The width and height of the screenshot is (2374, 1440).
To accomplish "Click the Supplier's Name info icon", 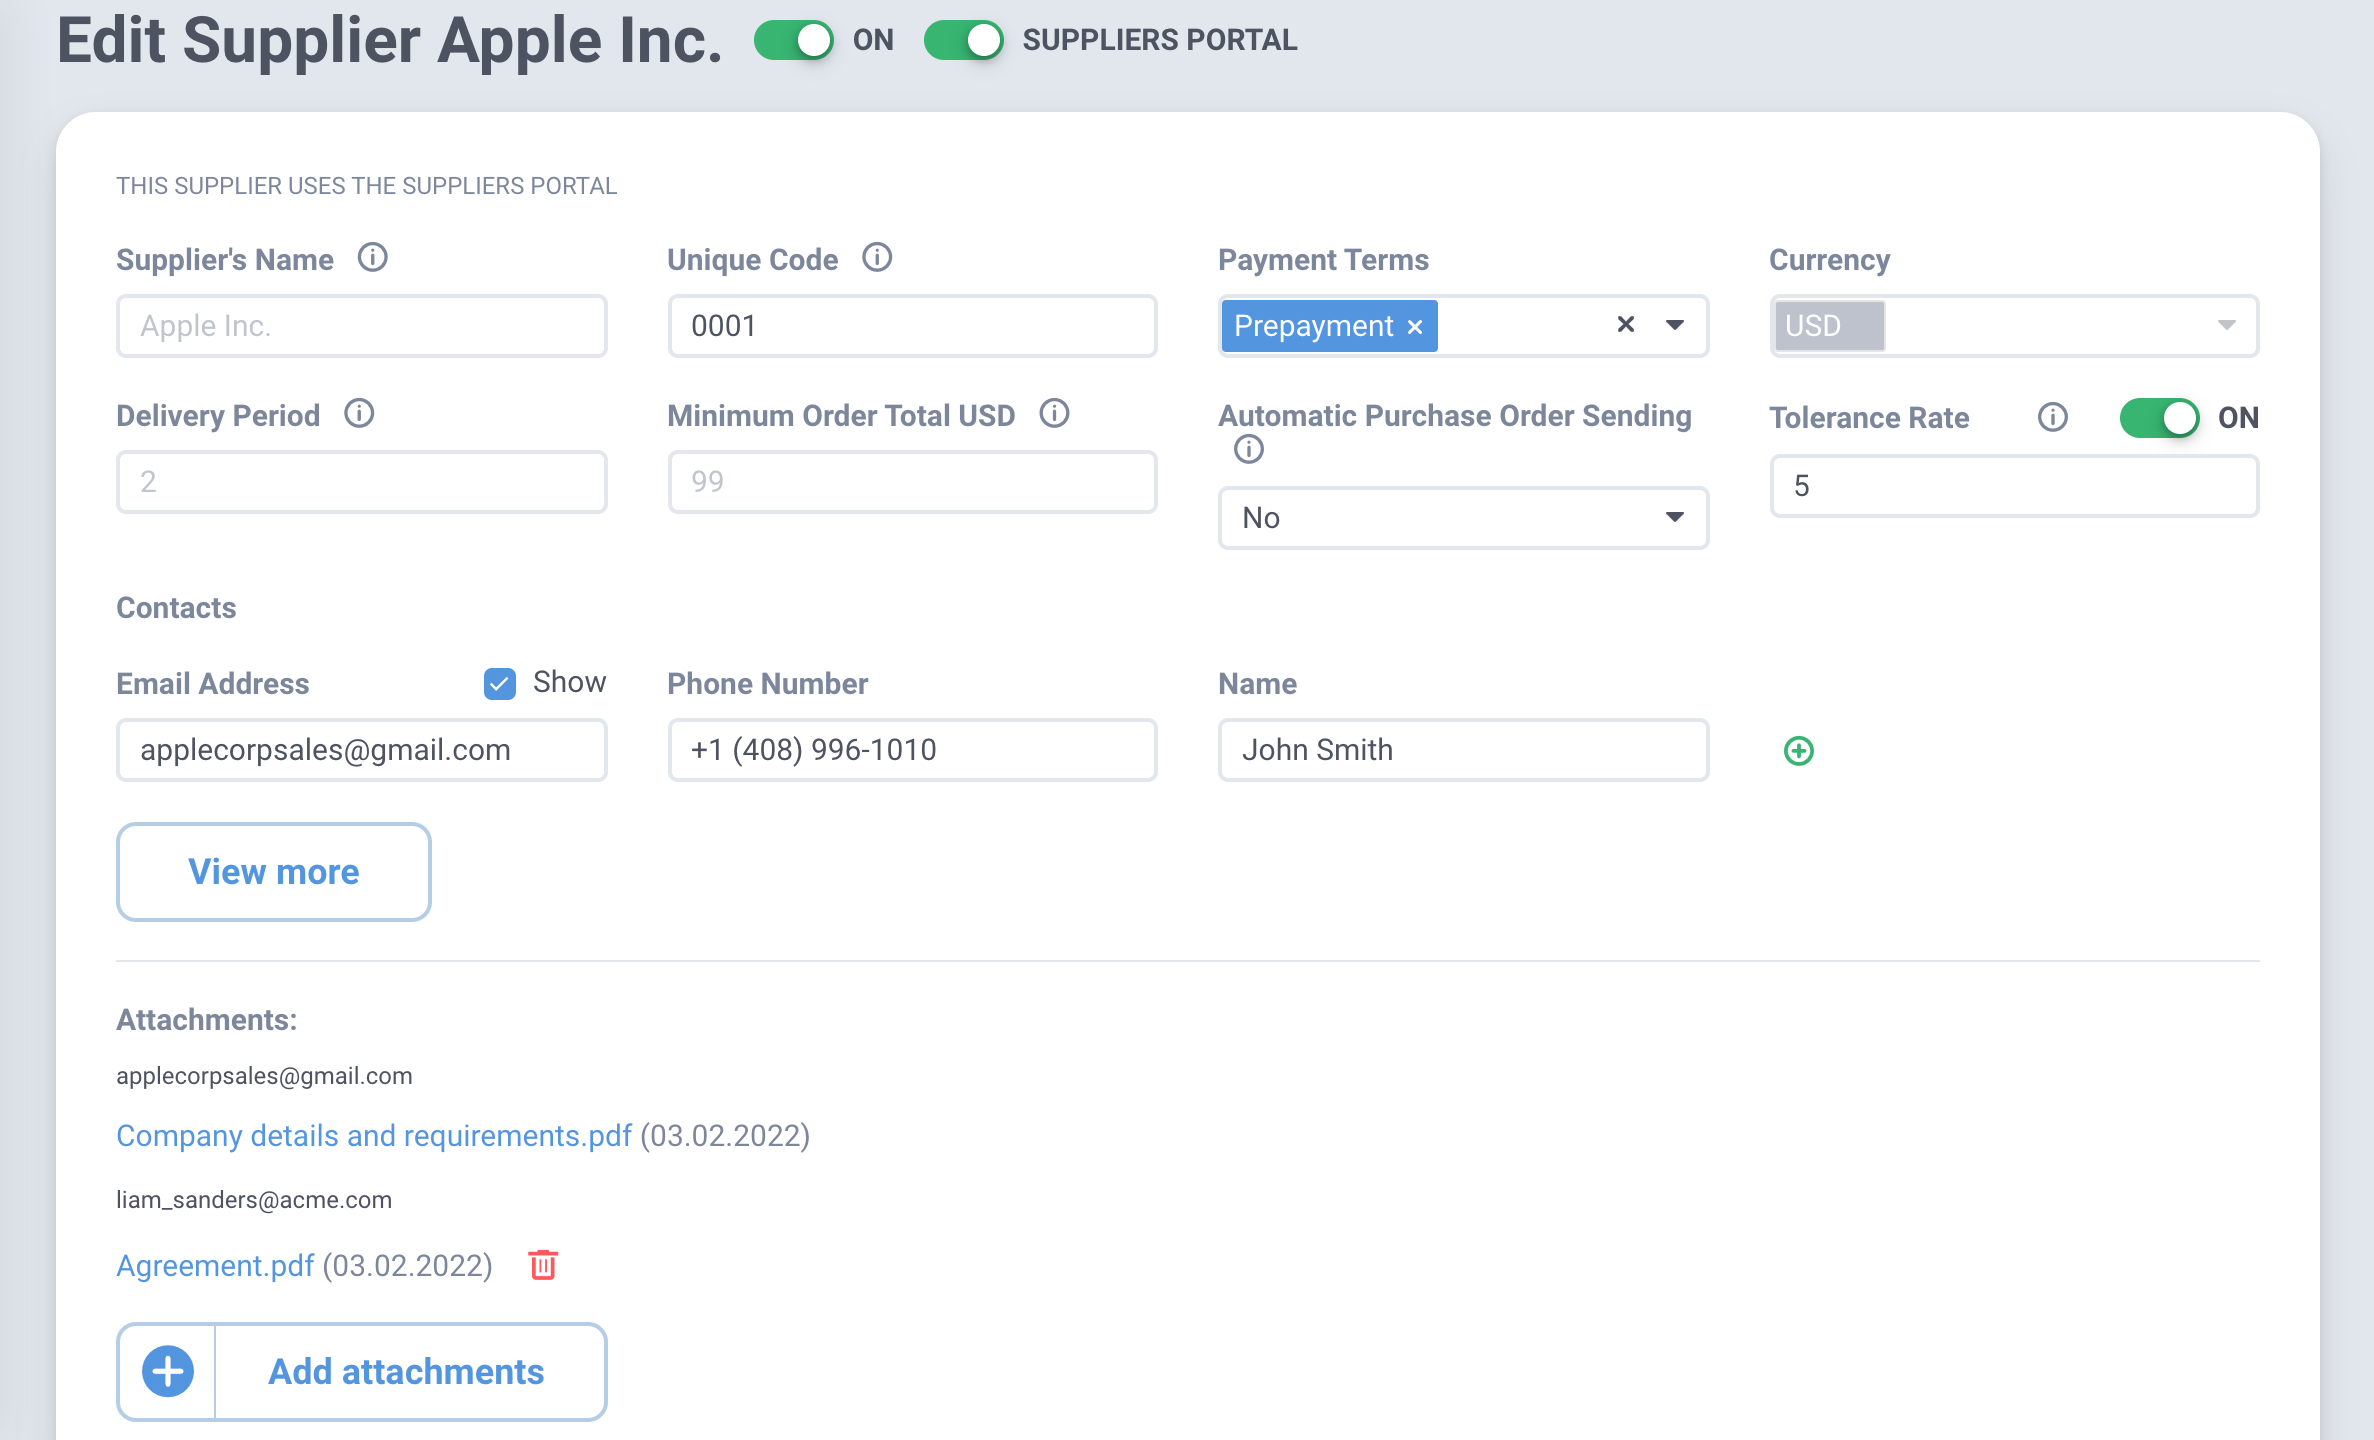I will [372, 258].
